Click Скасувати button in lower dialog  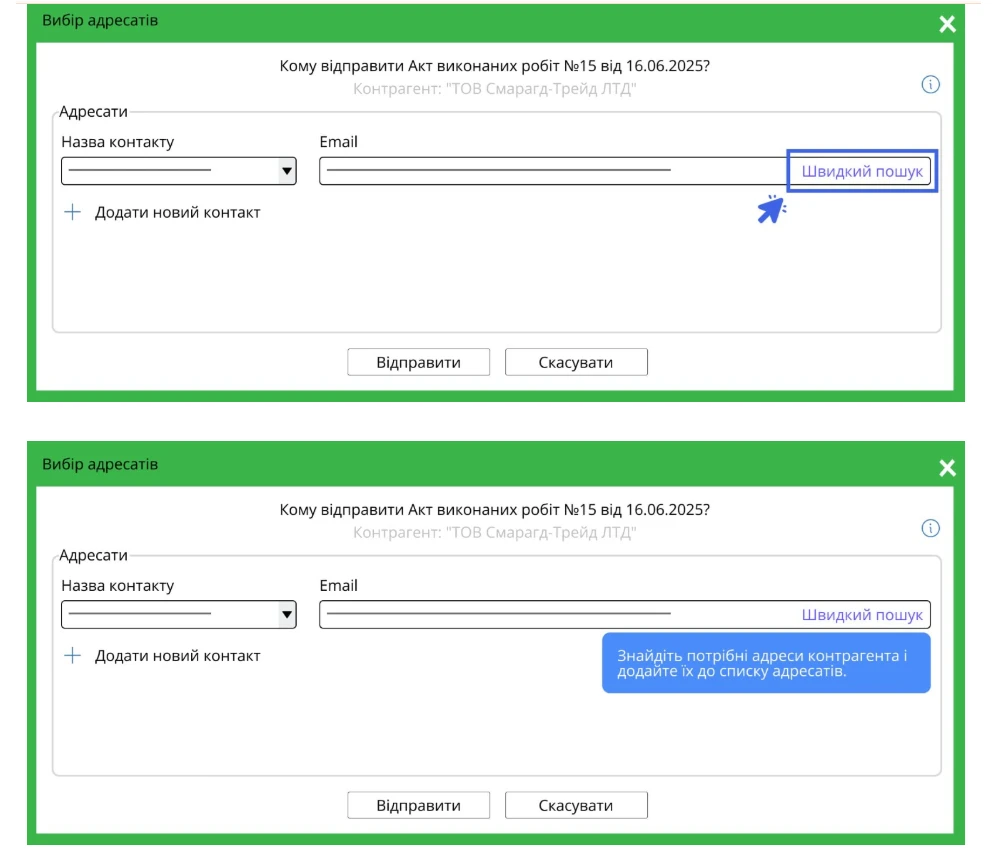[576, 805]
